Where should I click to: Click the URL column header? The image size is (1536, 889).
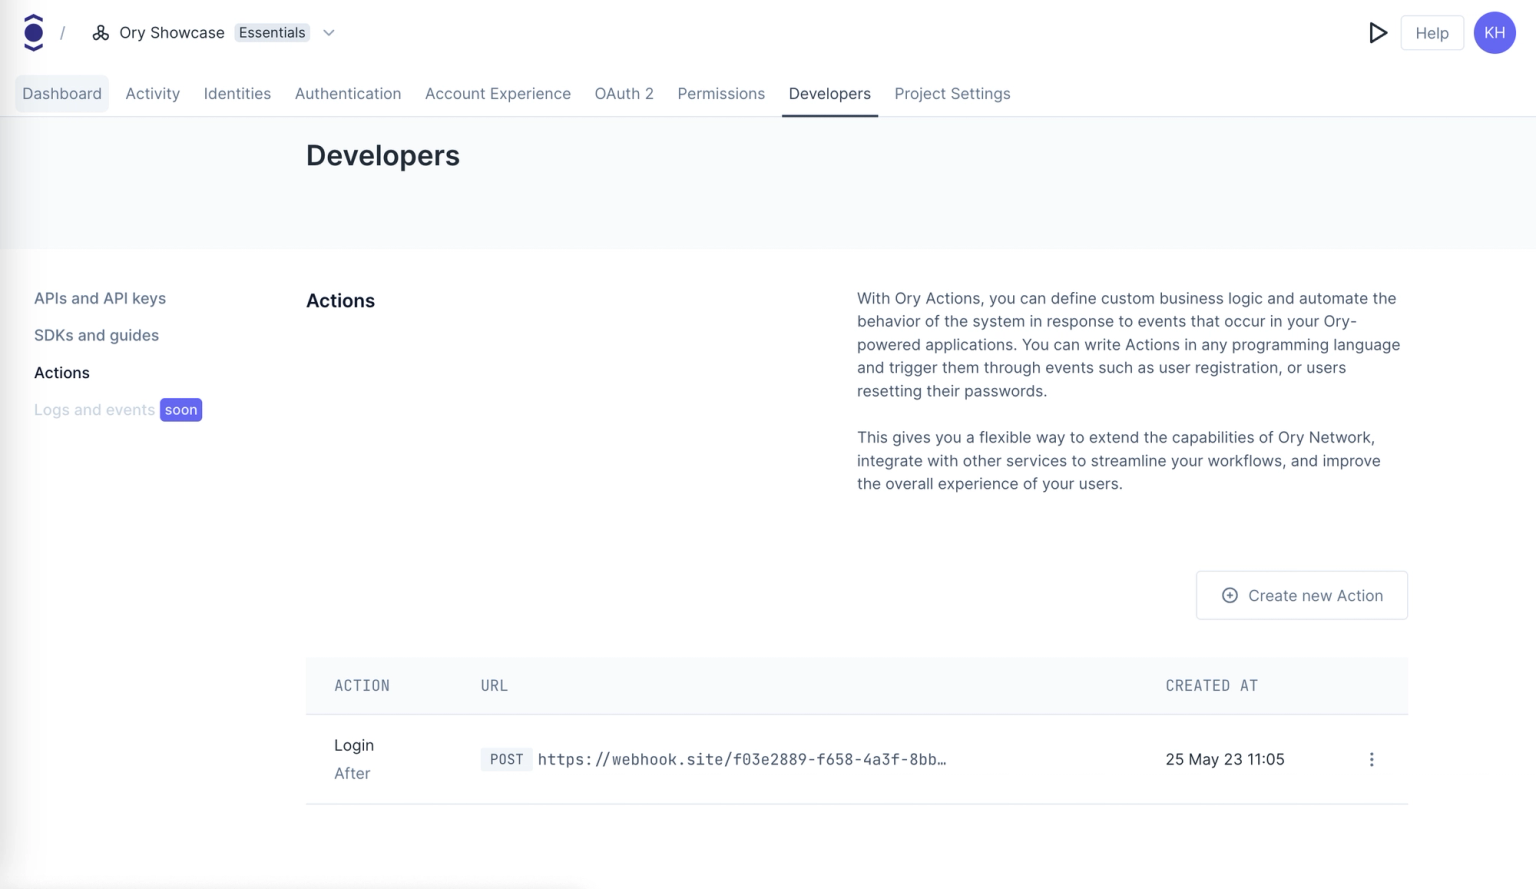(x=494, y=685)
